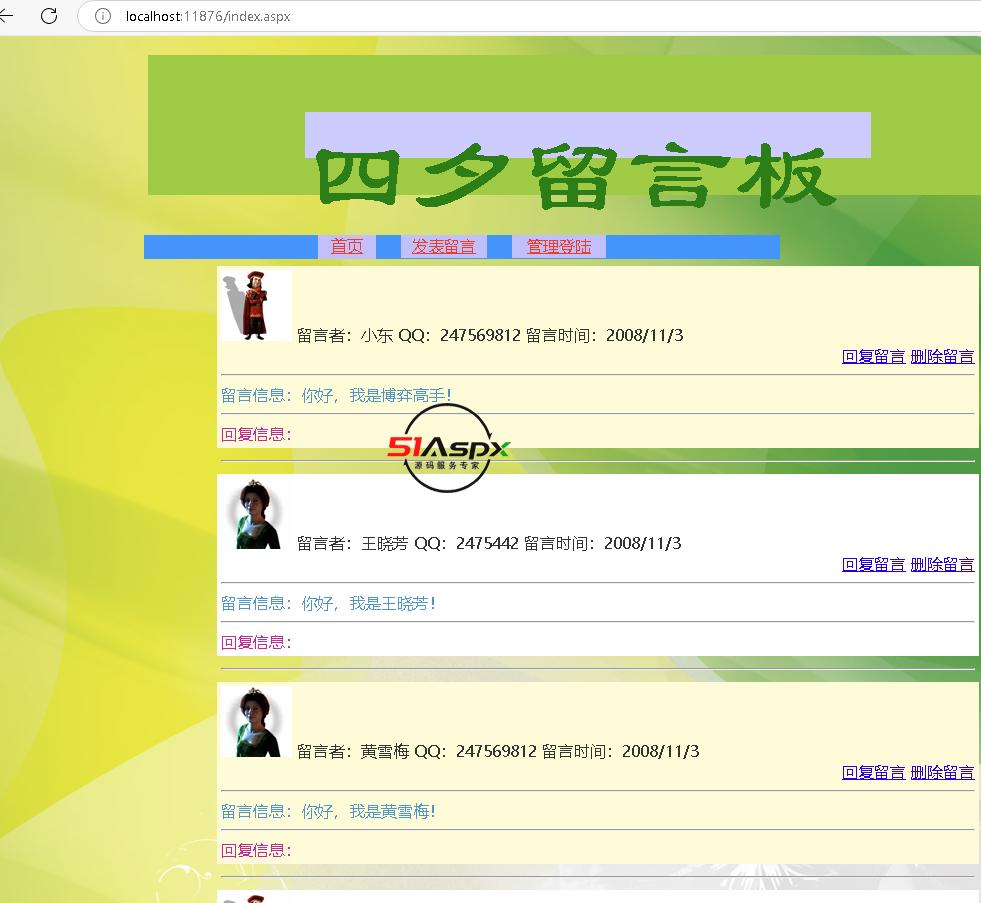Go to the 发表留言 page

tap(444, 247)
